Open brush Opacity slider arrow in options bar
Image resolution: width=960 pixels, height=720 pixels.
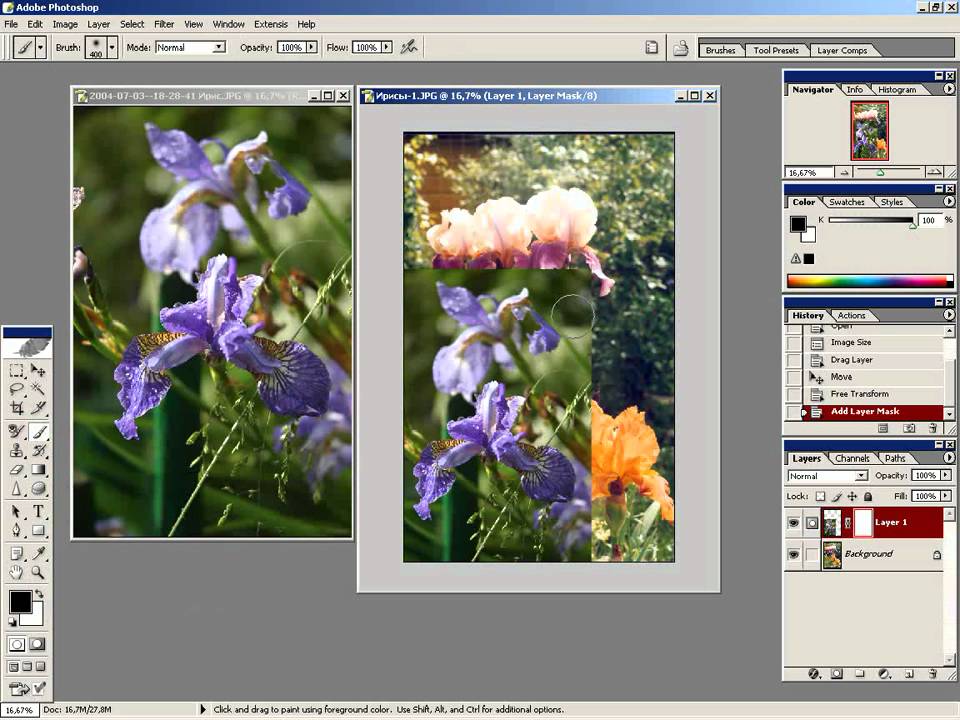pyautogui.click(x=312, y=47)
